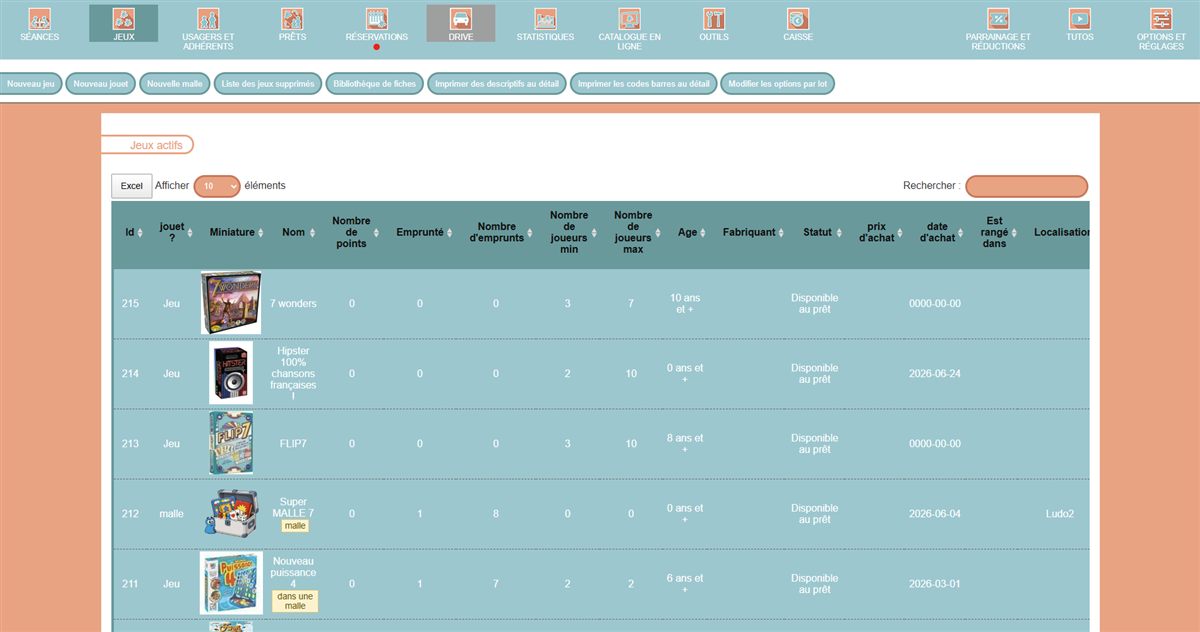This screenshot has height=632, width=1200.
Task: Open the Statistiques section icon
Action: coord(545,18)
